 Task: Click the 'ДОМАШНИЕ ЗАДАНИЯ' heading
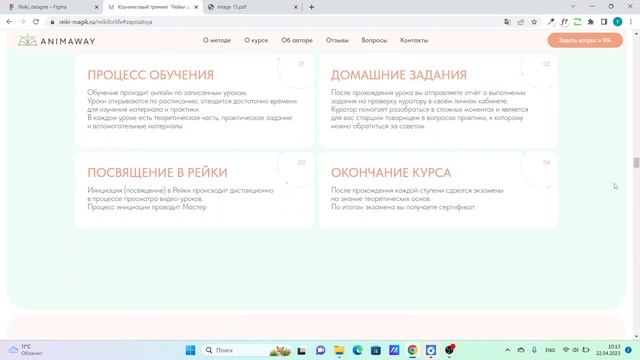tap(398, 75)
